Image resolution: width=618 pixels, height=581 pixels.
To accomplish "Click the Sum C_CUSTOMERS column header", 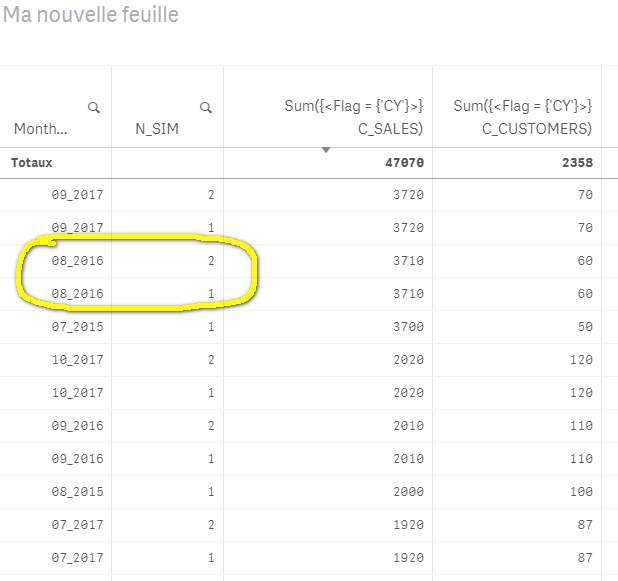I will click(x=523, y=117).
